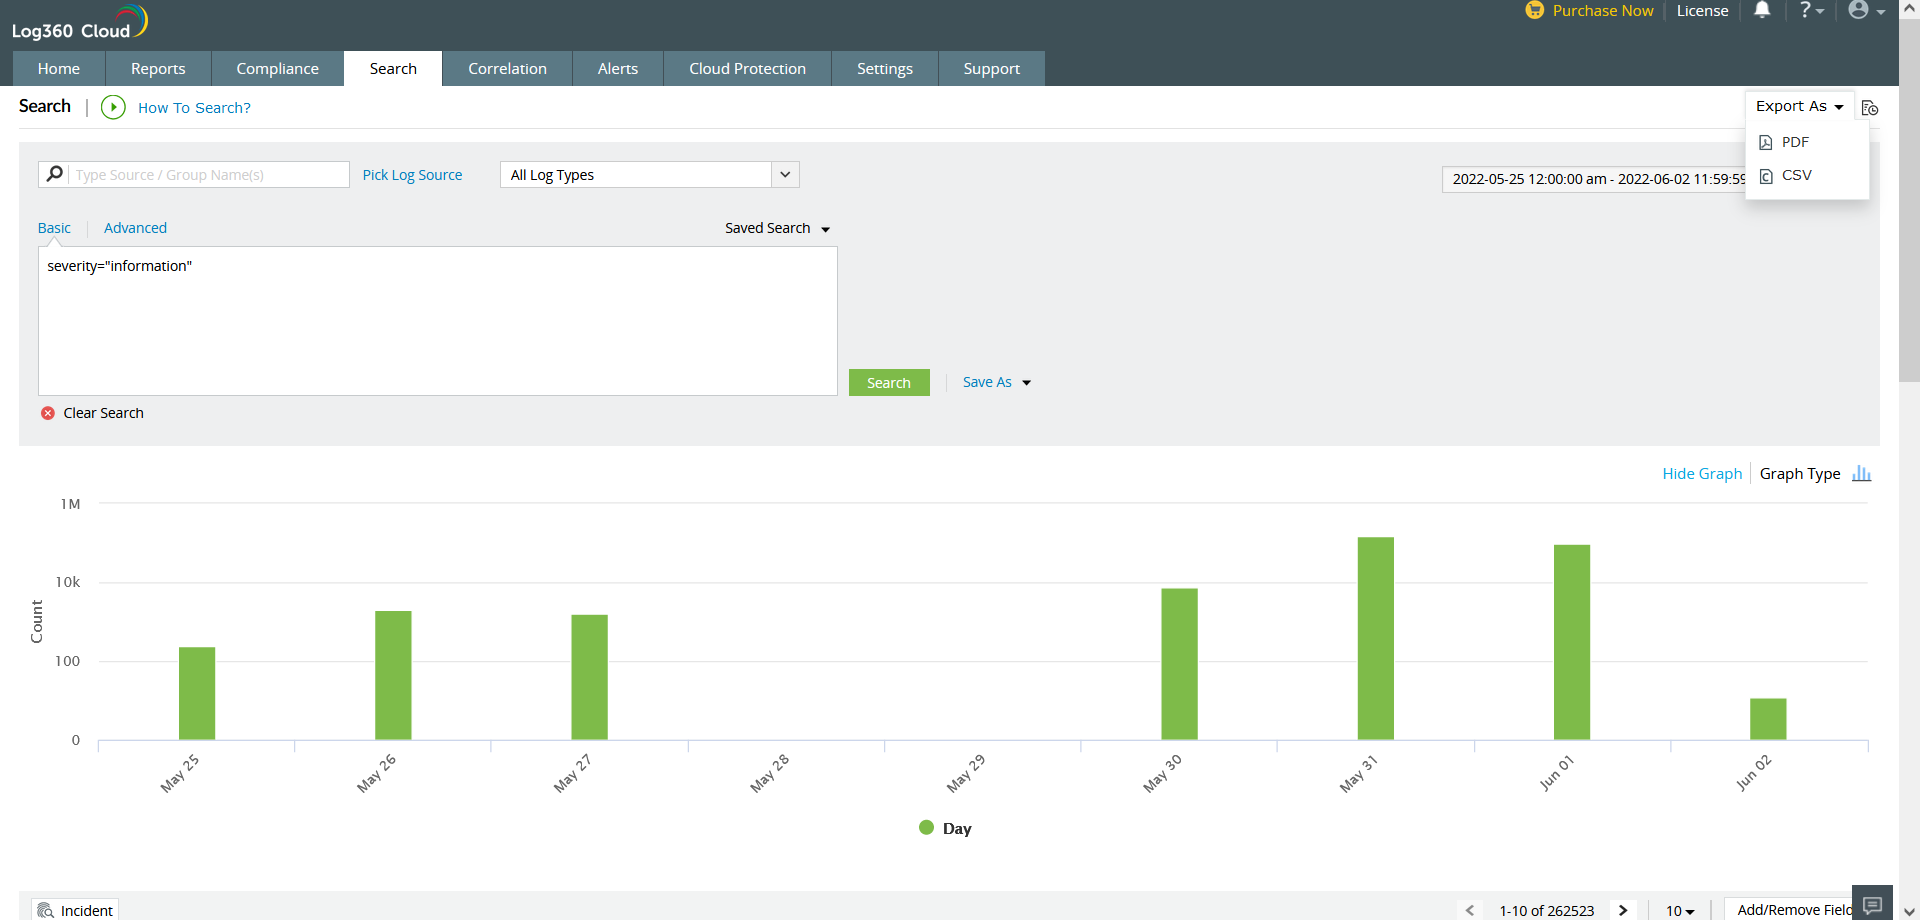This screenshot has height=920, width=1920.
Task: Click Pick Log Source link
Action: pos(412,175)
